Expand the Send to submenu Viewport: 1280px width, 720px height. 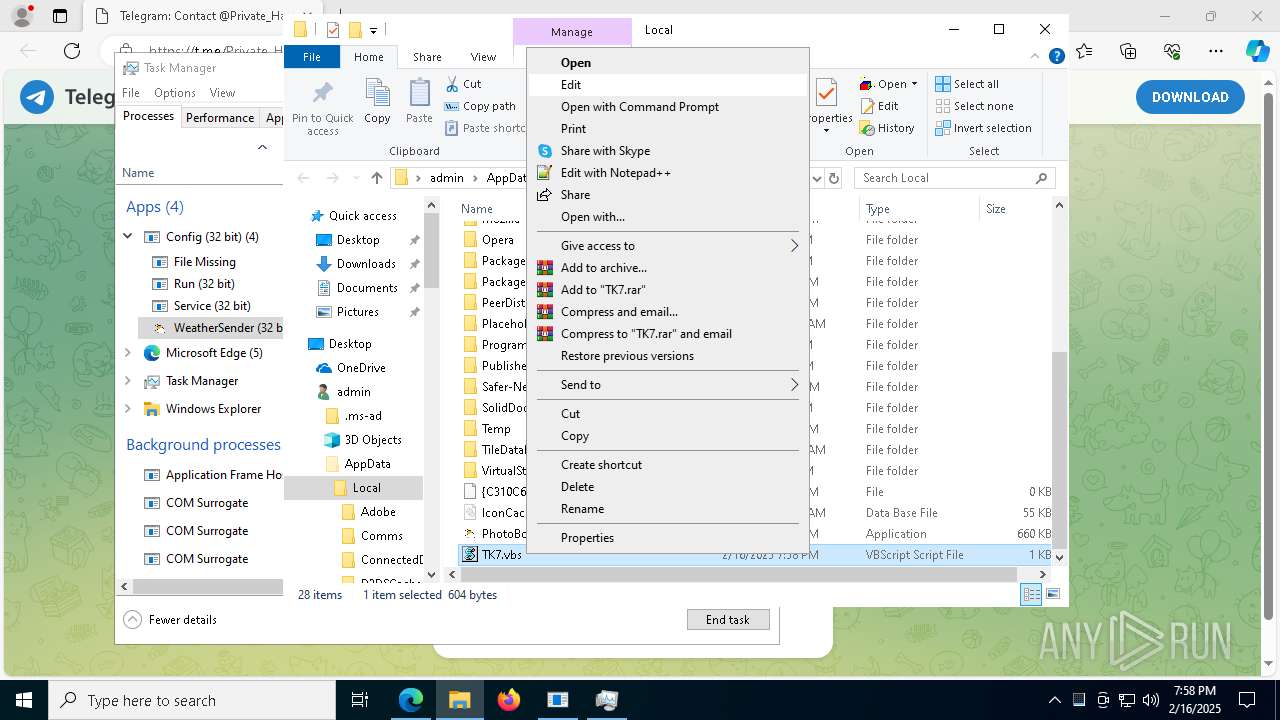(668, 385)
